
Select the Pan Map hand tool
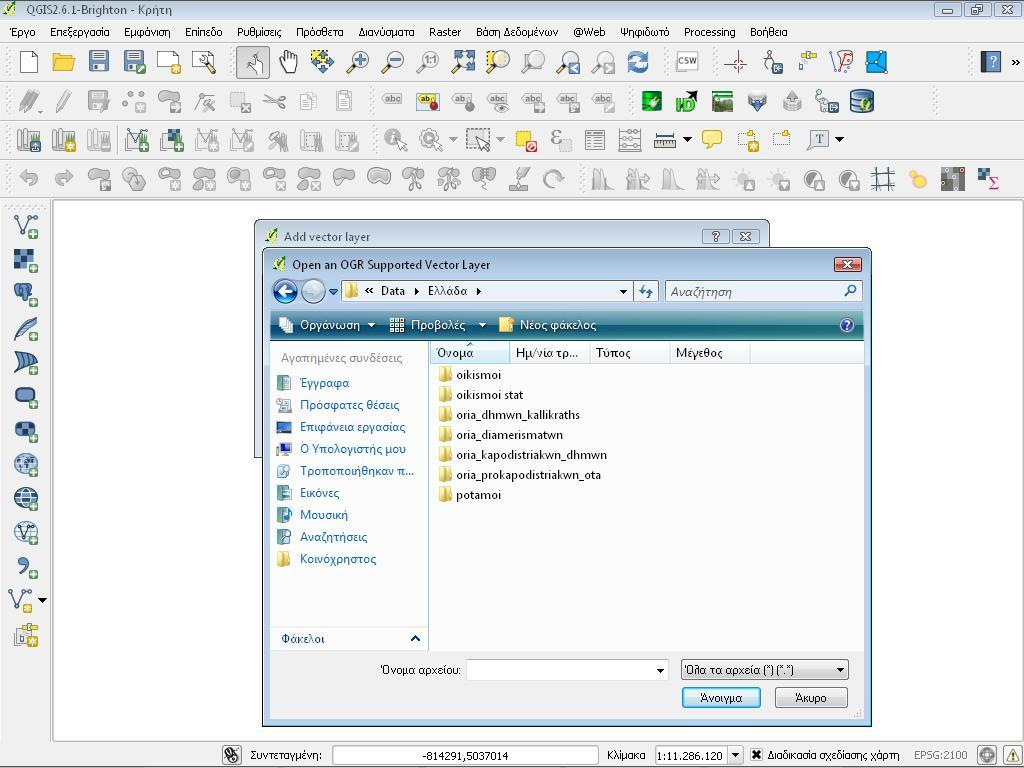point(288,62)
